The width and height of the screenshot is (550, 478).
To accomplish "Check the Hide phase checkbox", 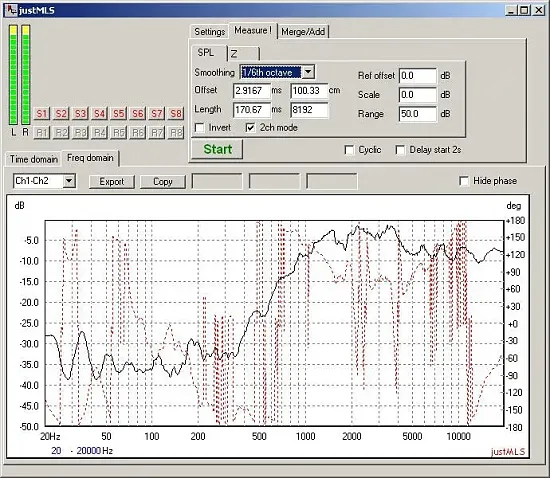I will coord(464,181).
